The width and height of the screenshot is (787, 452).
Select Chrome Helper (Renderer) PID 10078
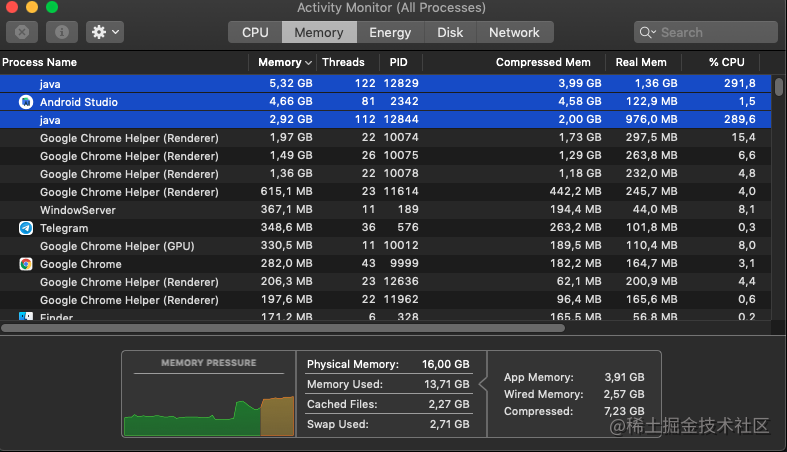tap(385, 174)
